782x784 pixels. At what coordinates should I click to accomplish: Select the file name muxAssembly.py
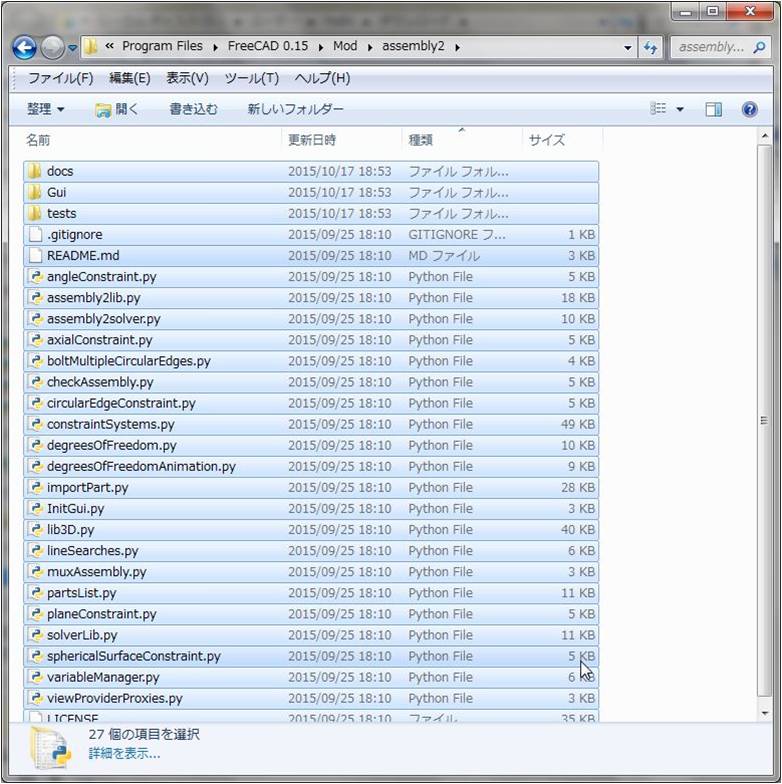pos(96,572)
